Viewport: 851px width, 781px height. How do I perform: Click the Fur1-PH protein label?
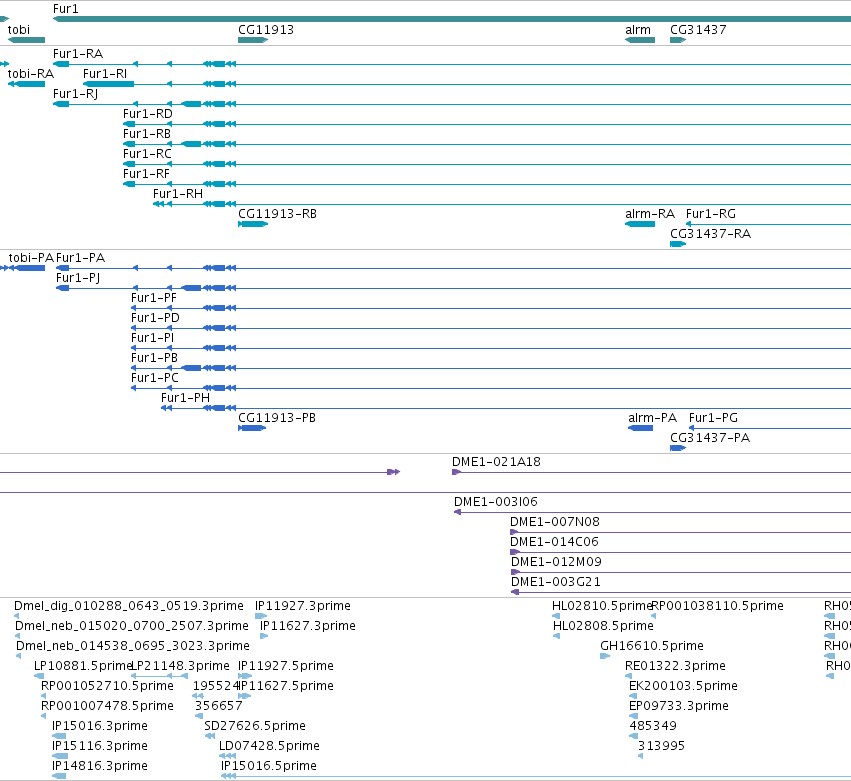click(186, 398)
